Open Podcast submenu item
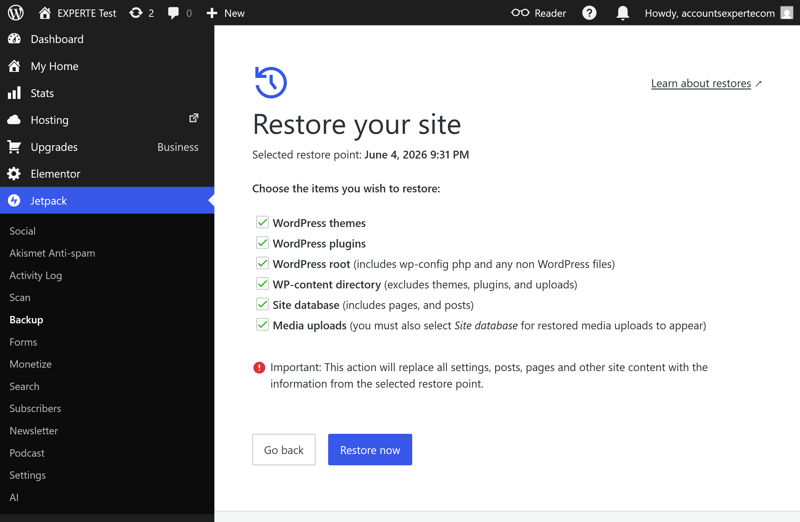The width and height of the screenshot is (800, 522). (27, 453)
